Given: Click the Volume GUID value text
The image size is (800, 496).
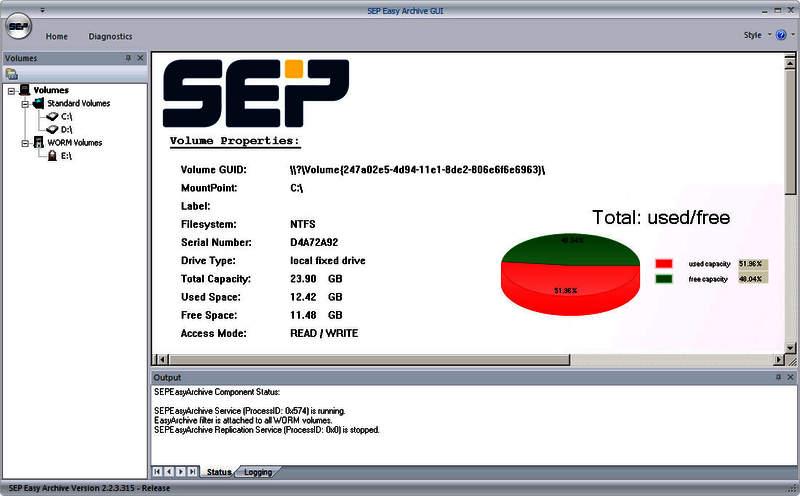Looking at the screenshot, I should point(417,170).
